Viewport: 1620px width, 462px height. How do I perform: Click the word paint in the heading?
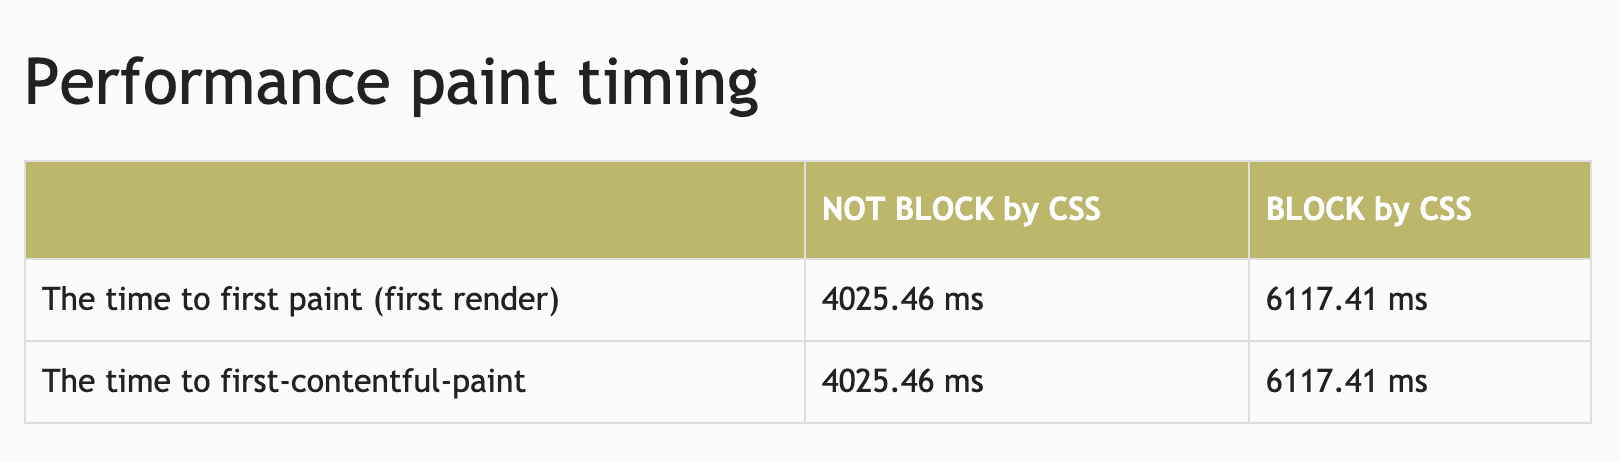pos(483,85)
